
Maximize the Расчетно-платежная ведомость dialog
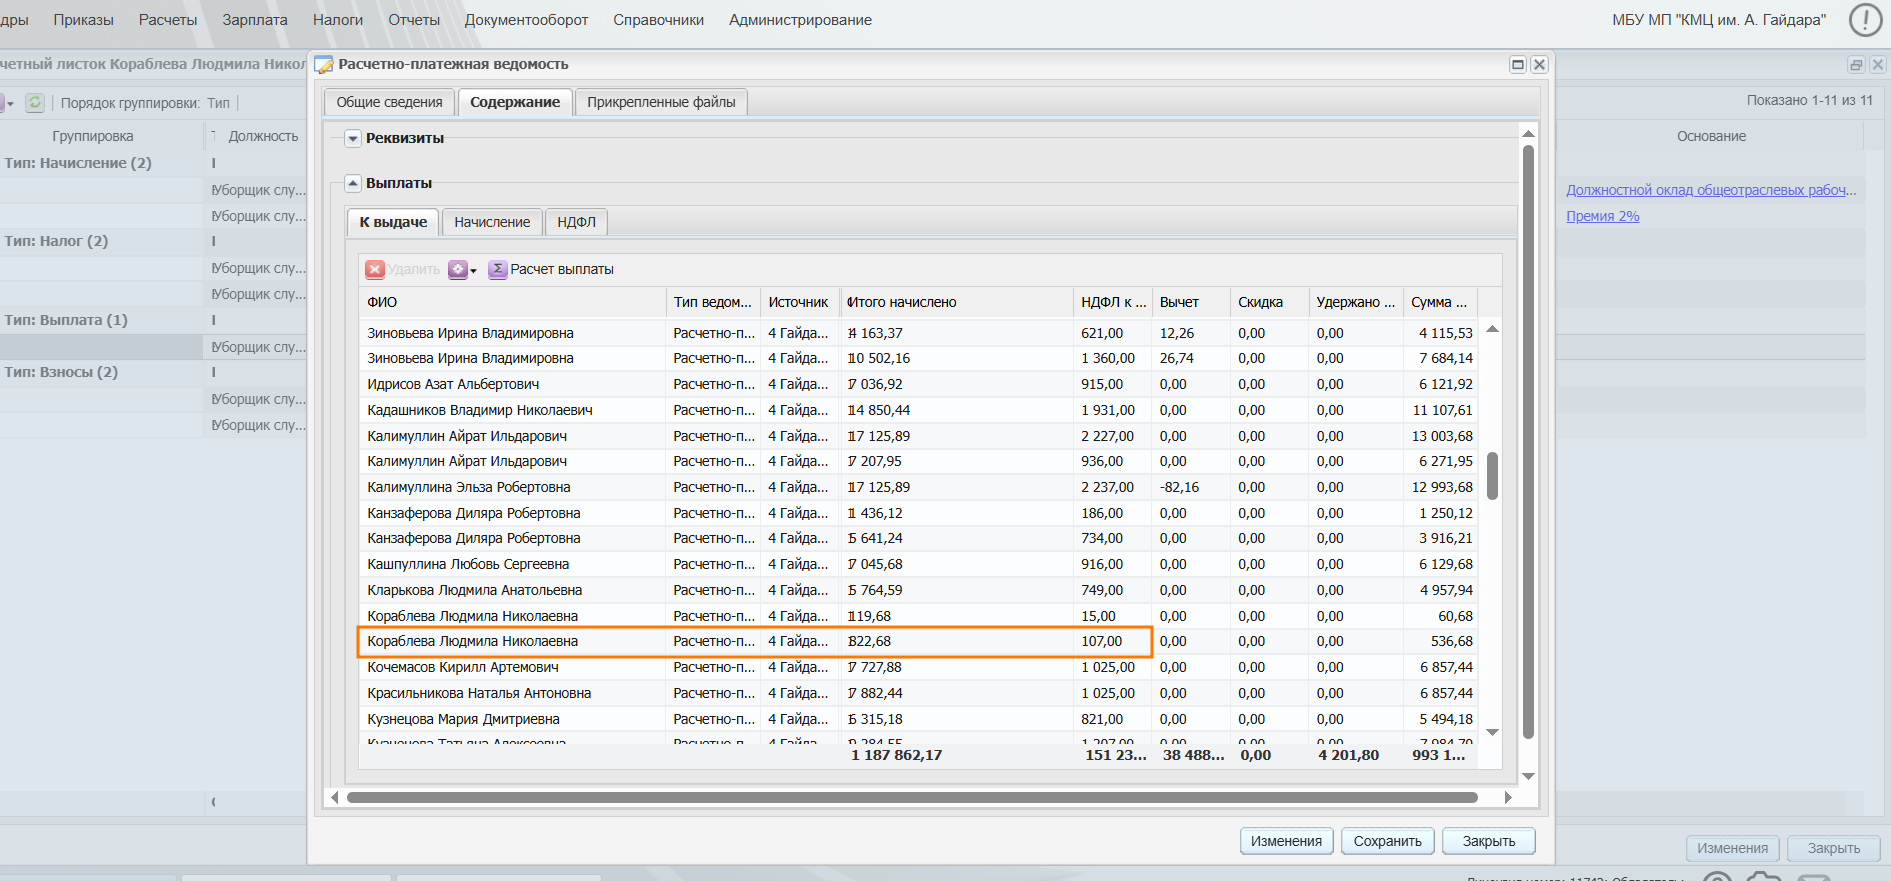click(1517, 65)
